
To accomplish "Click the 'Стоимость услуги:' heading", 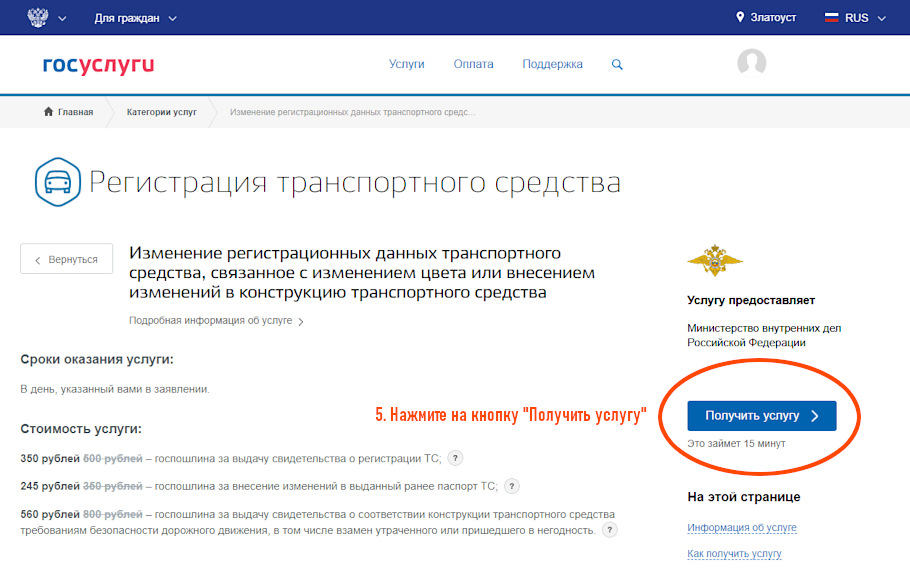I will pos(81,429).
